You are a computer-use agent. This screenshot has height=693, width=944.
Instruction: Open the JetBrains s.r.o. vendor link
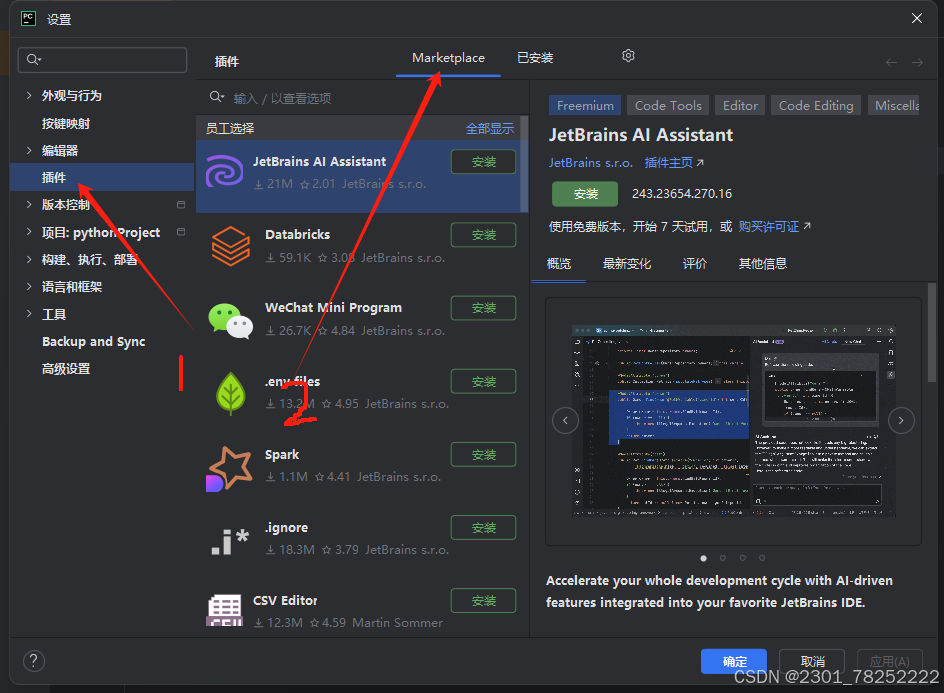coord(591,163)
